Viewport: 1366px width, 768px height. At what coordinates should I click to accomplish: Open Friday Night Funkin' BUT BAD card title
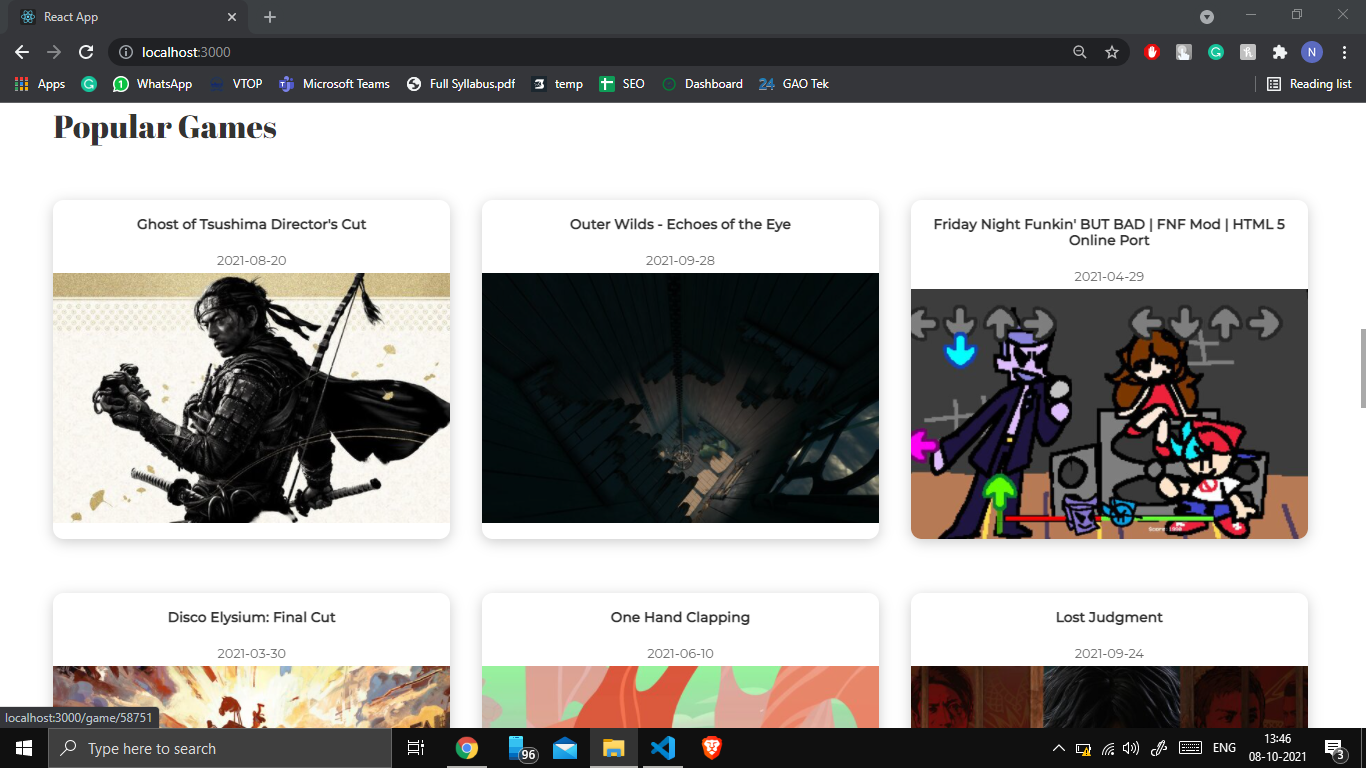coord(1109,232)
